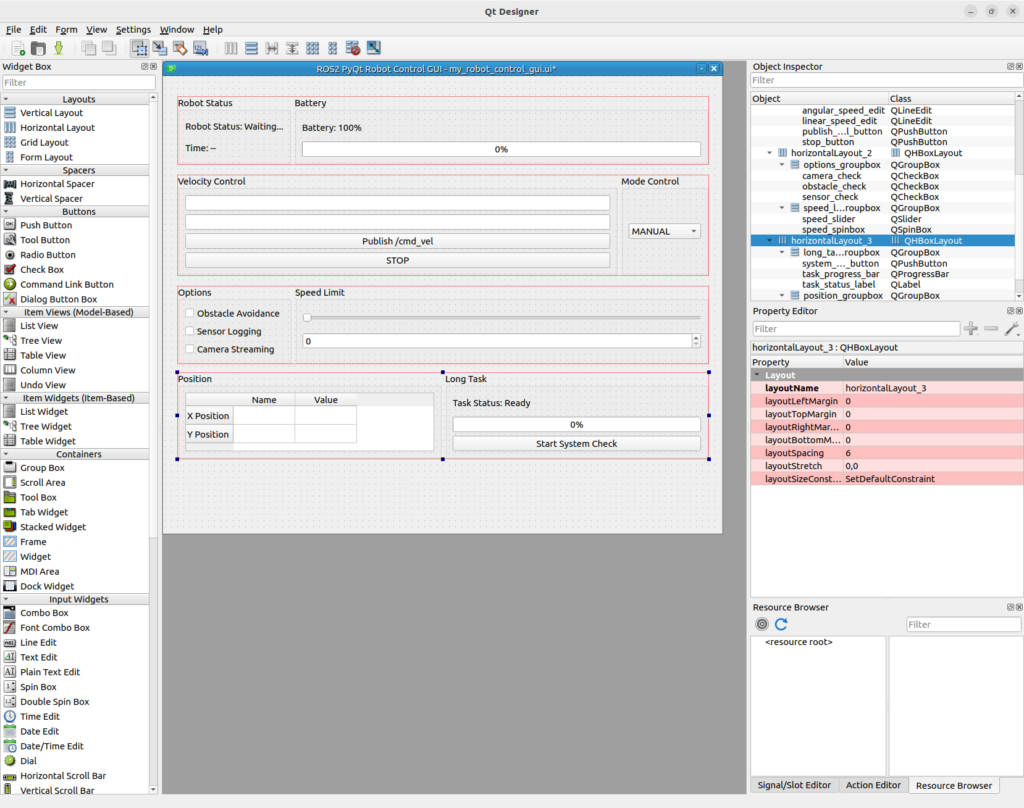
Task: Collapse the Layouts category in Widget Box
Action: tap(7, 99)
